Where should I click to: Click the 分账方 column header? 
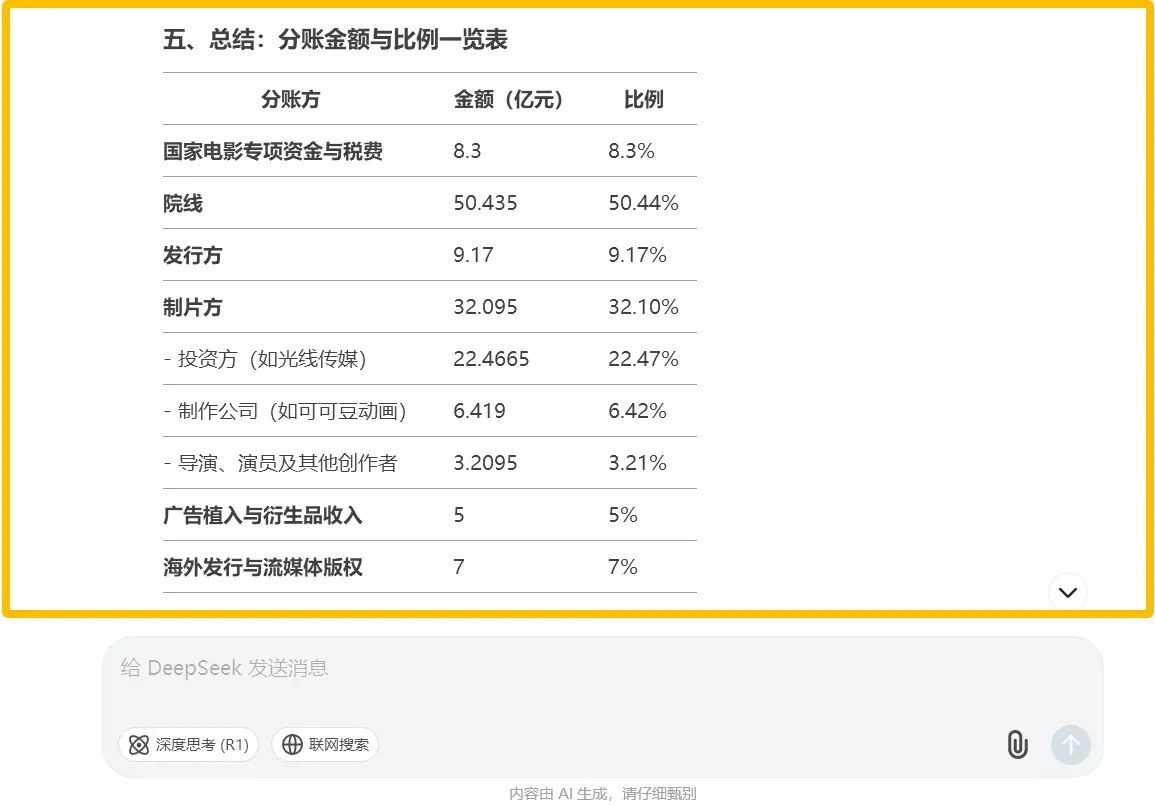290,99
